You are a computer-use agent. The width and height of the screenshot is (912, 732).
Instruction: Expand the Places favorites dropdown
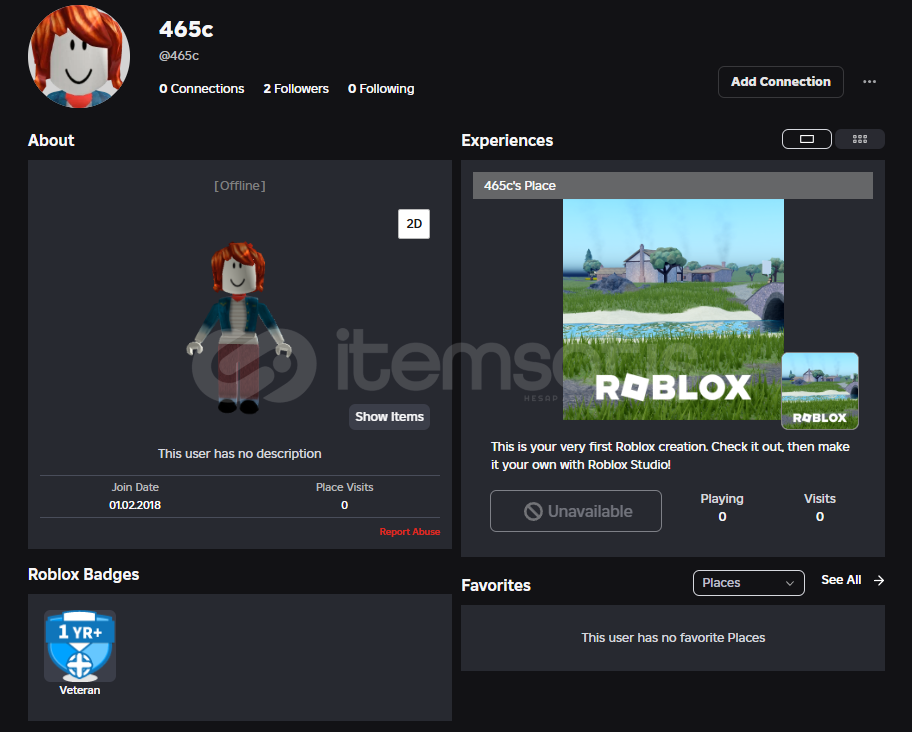(x=748, y=583)
